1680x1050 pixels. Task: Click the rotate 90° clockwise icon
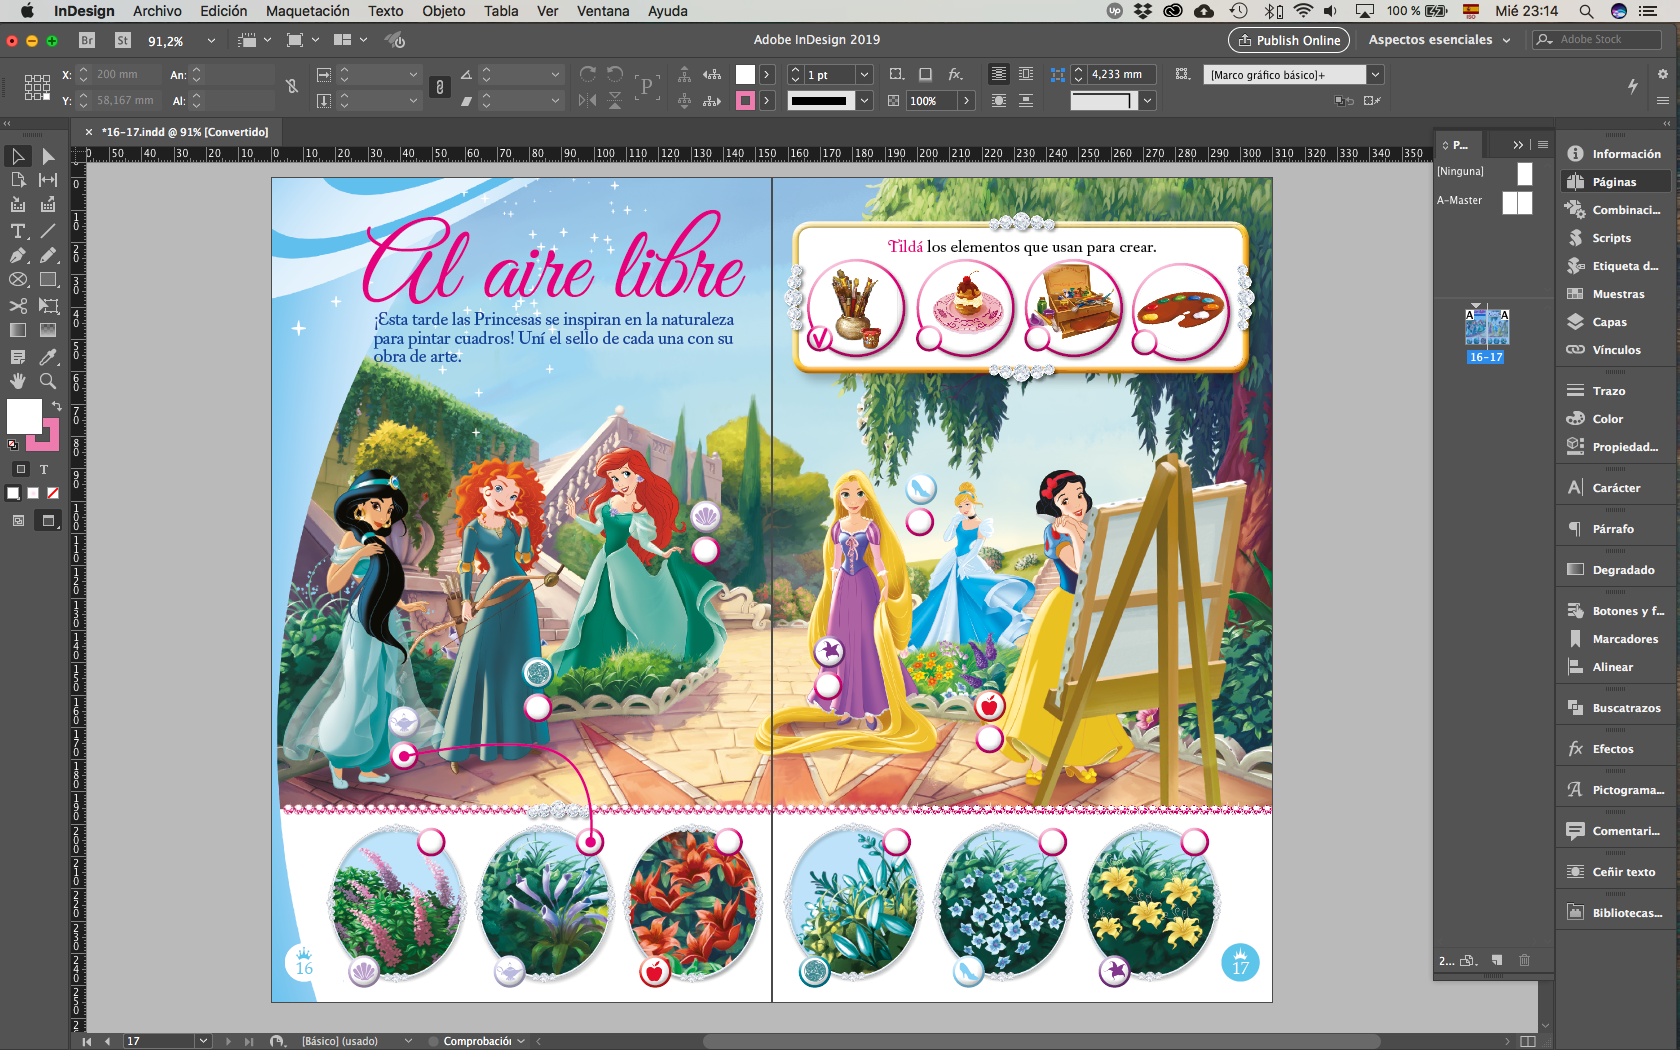588,74
